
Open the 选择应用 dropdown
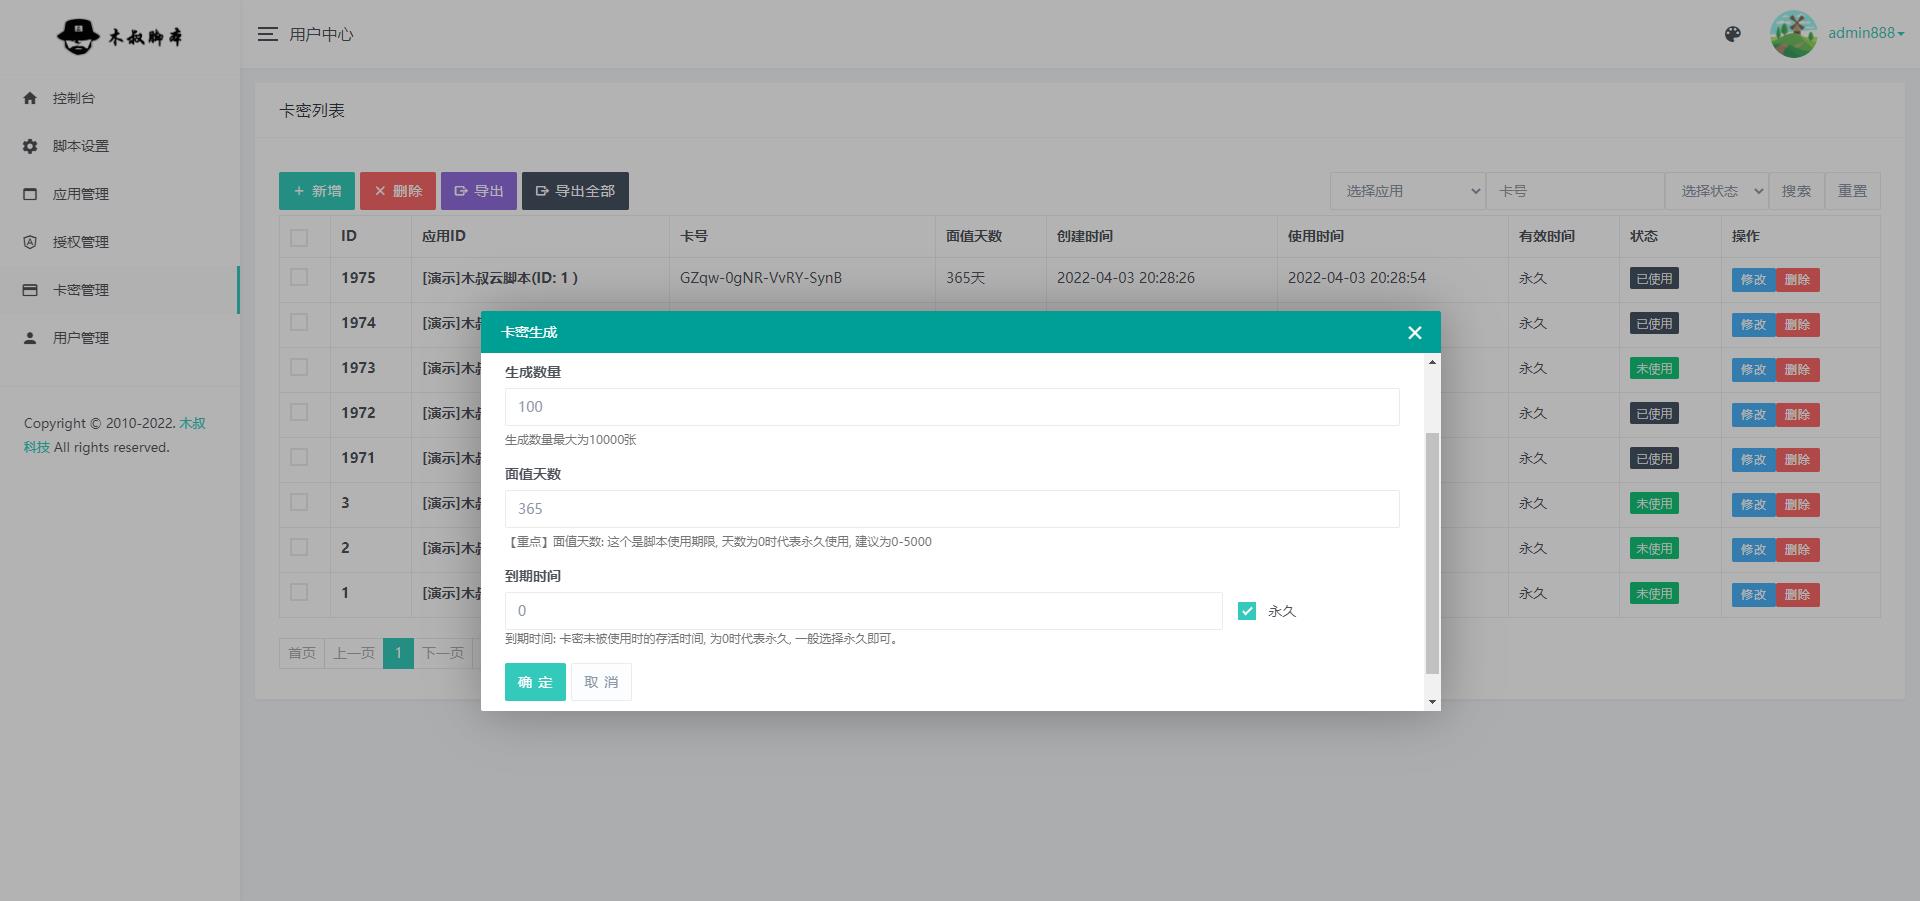1408,191
